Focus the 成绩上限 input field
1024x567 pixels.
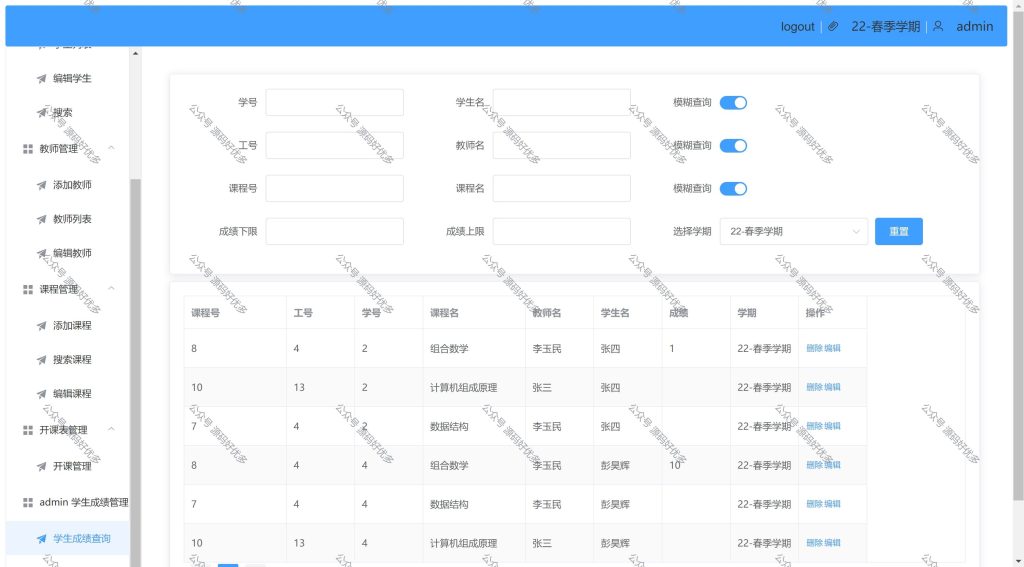[562, 231]
